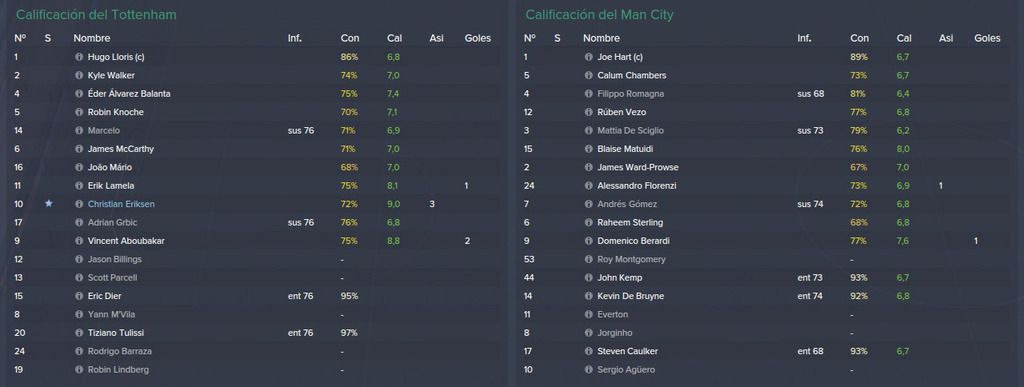Open Domenico Berardi's player profile
The height and width of the screenshot is (387, 1024).
coord(633,241)
